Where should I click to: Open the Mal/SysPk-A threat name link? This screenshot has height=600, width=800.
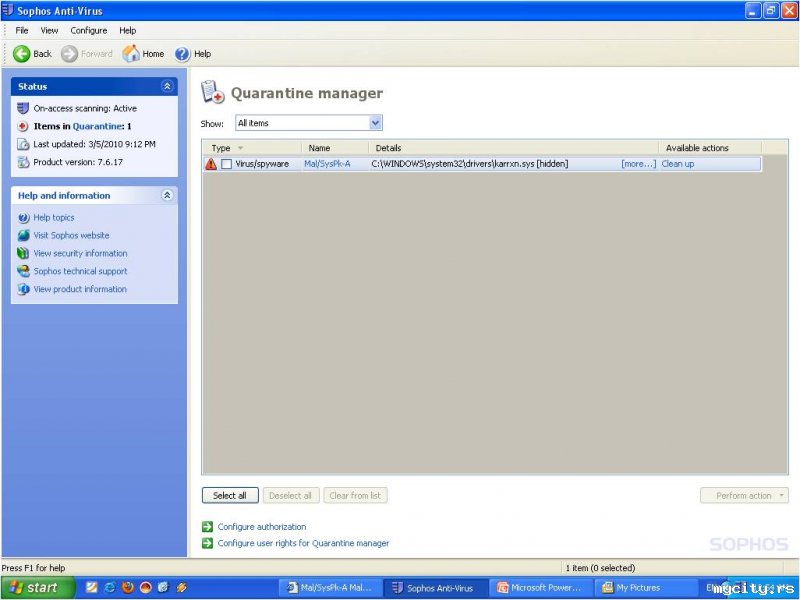pos(327,164)
